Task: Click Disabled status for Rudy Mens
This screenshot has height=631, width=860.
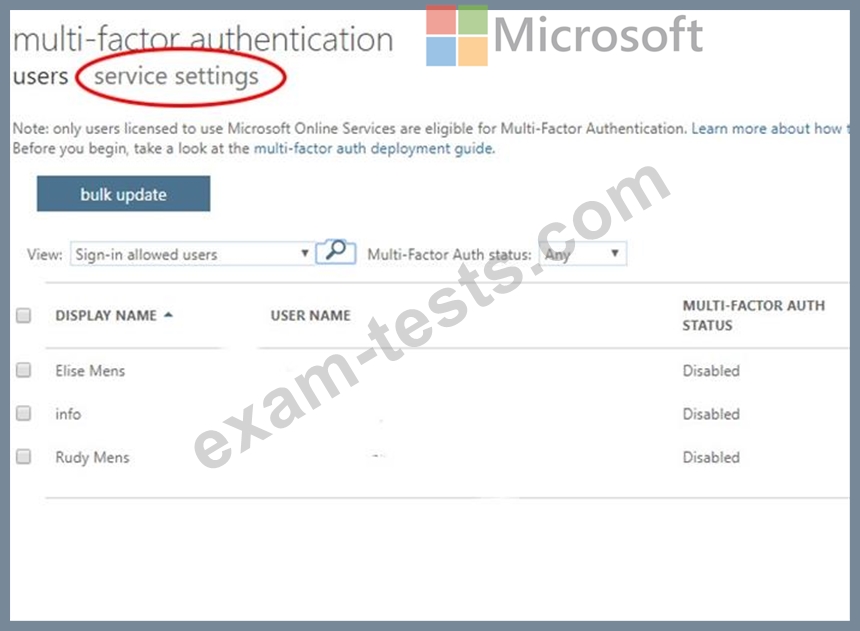Action: click(711, 457)
